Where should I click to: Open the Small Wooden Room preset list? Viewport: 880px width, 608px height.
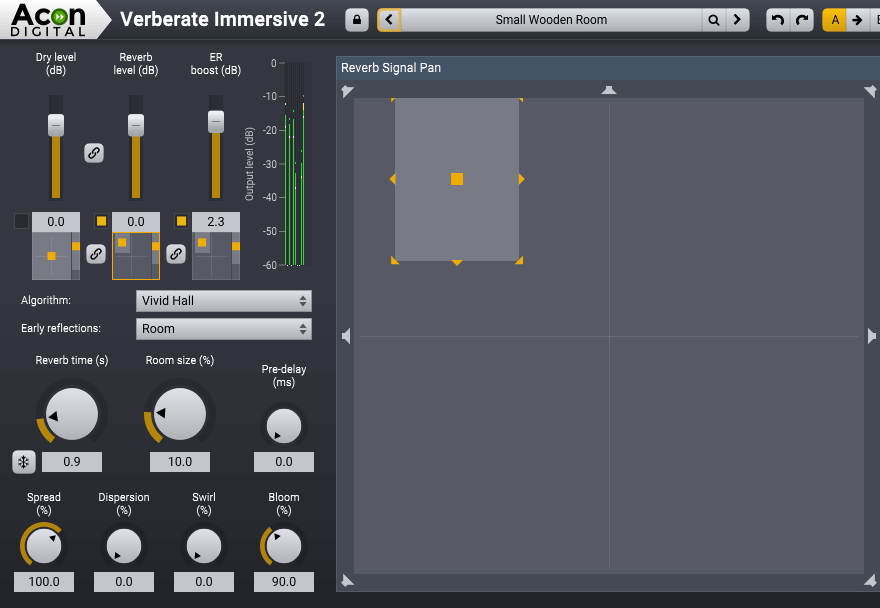click(551, 20)
